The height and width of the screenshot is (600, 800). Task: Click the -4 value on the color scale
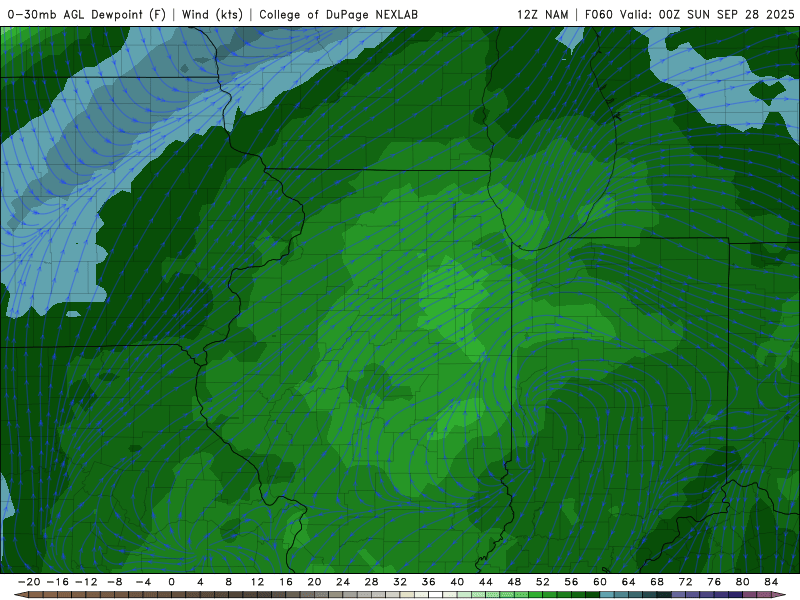coord(143,582)
